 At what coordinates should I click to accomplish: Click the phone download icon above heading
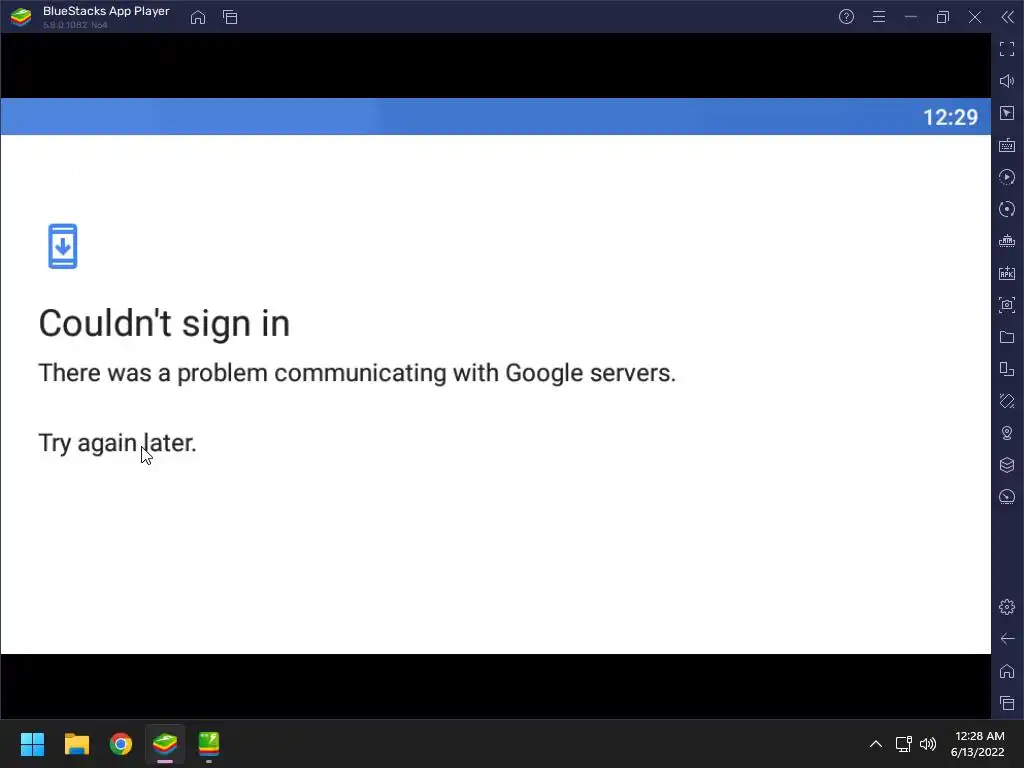coord(63,246)
